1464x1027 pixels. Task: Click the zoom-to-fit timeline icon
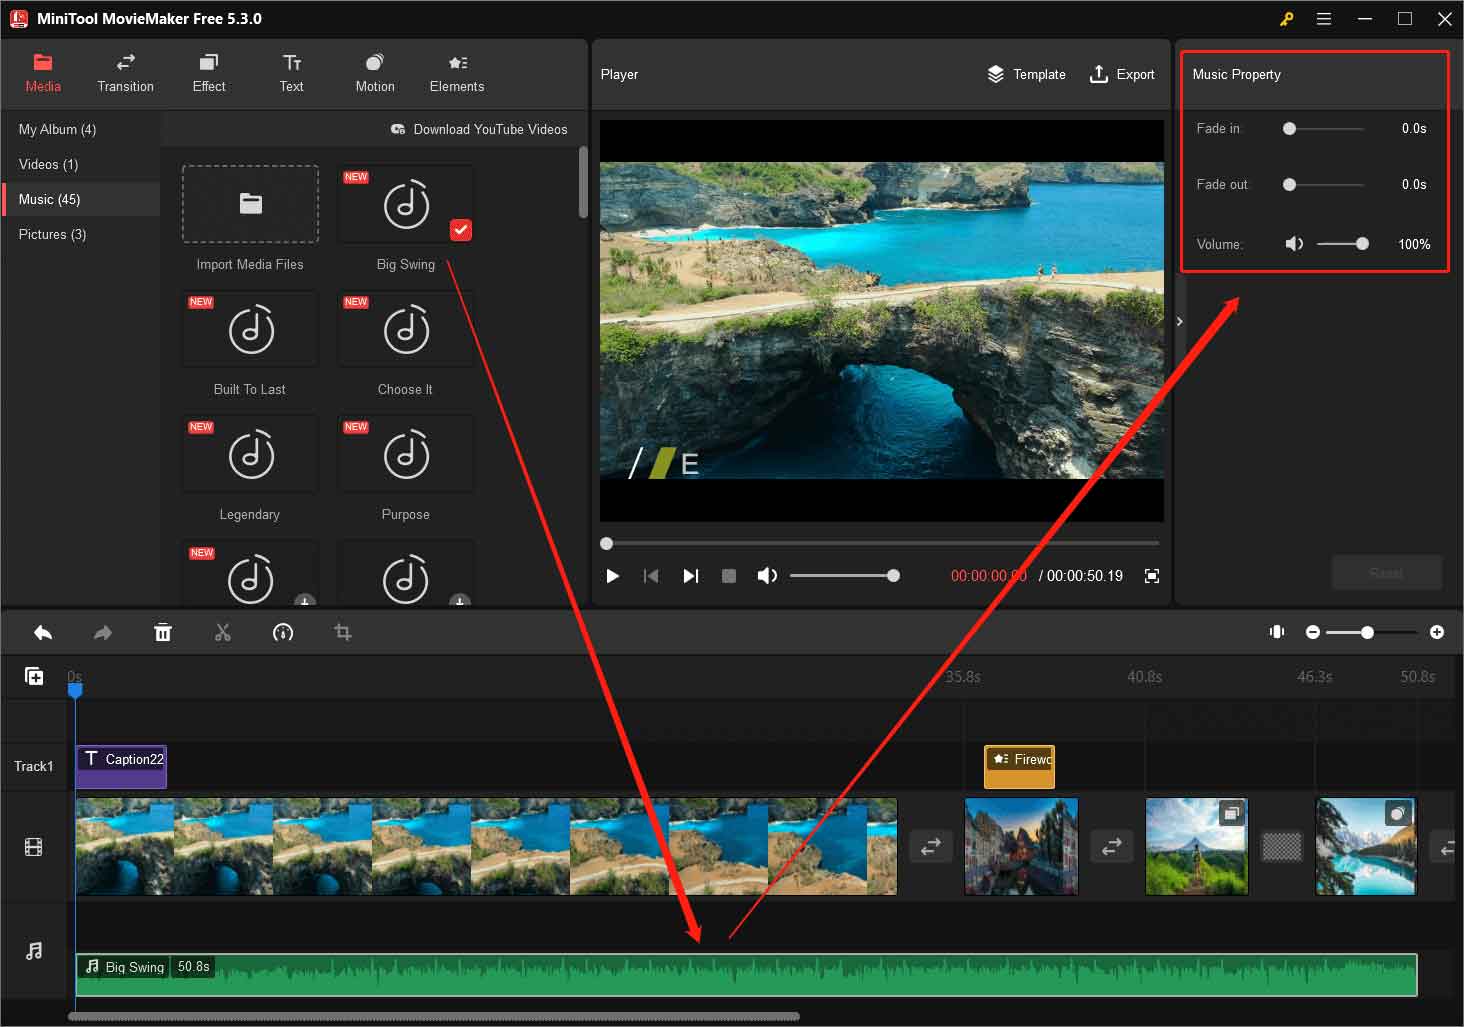[x=1277, y=632]
